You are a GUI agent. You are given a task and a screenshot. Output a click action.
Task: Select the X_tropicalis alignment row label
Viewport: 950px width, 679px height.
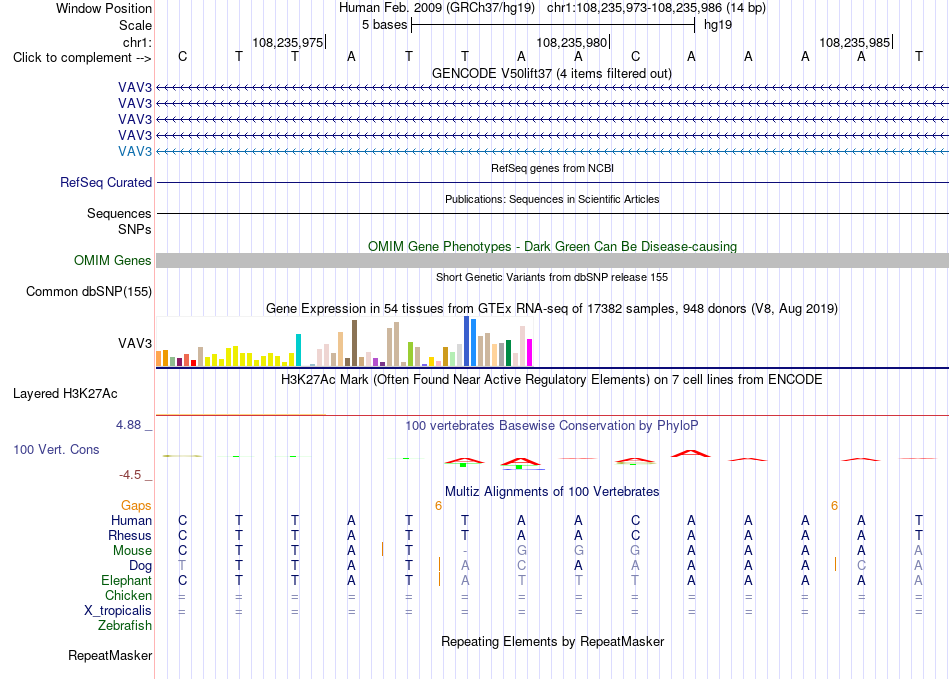click(x=118, y=611)
